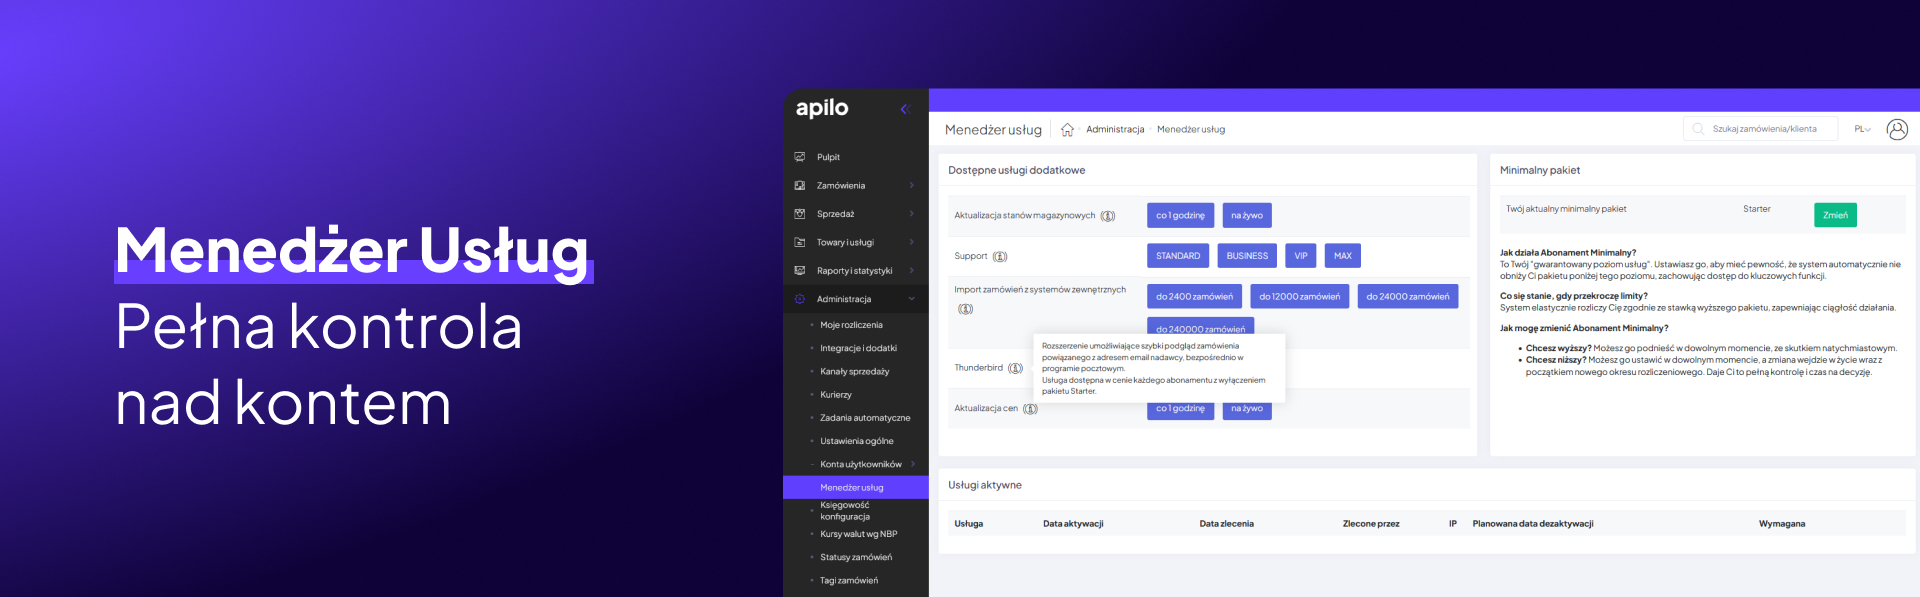Viewport: 1920px width, 597px height.
Task: Open the user profile avatar icon
Action: point(1896,129)
